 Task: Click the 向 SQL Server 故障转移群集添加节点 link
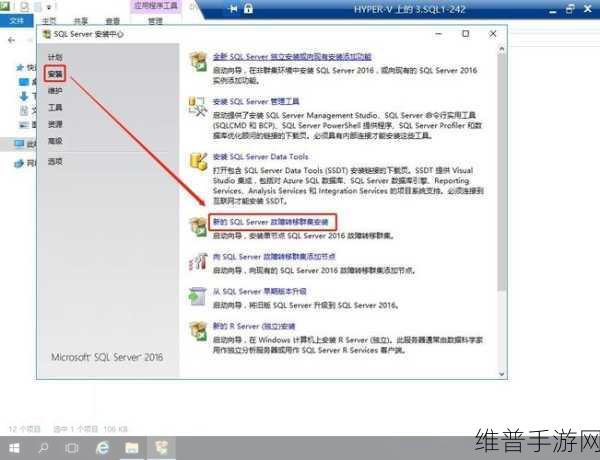274,256
